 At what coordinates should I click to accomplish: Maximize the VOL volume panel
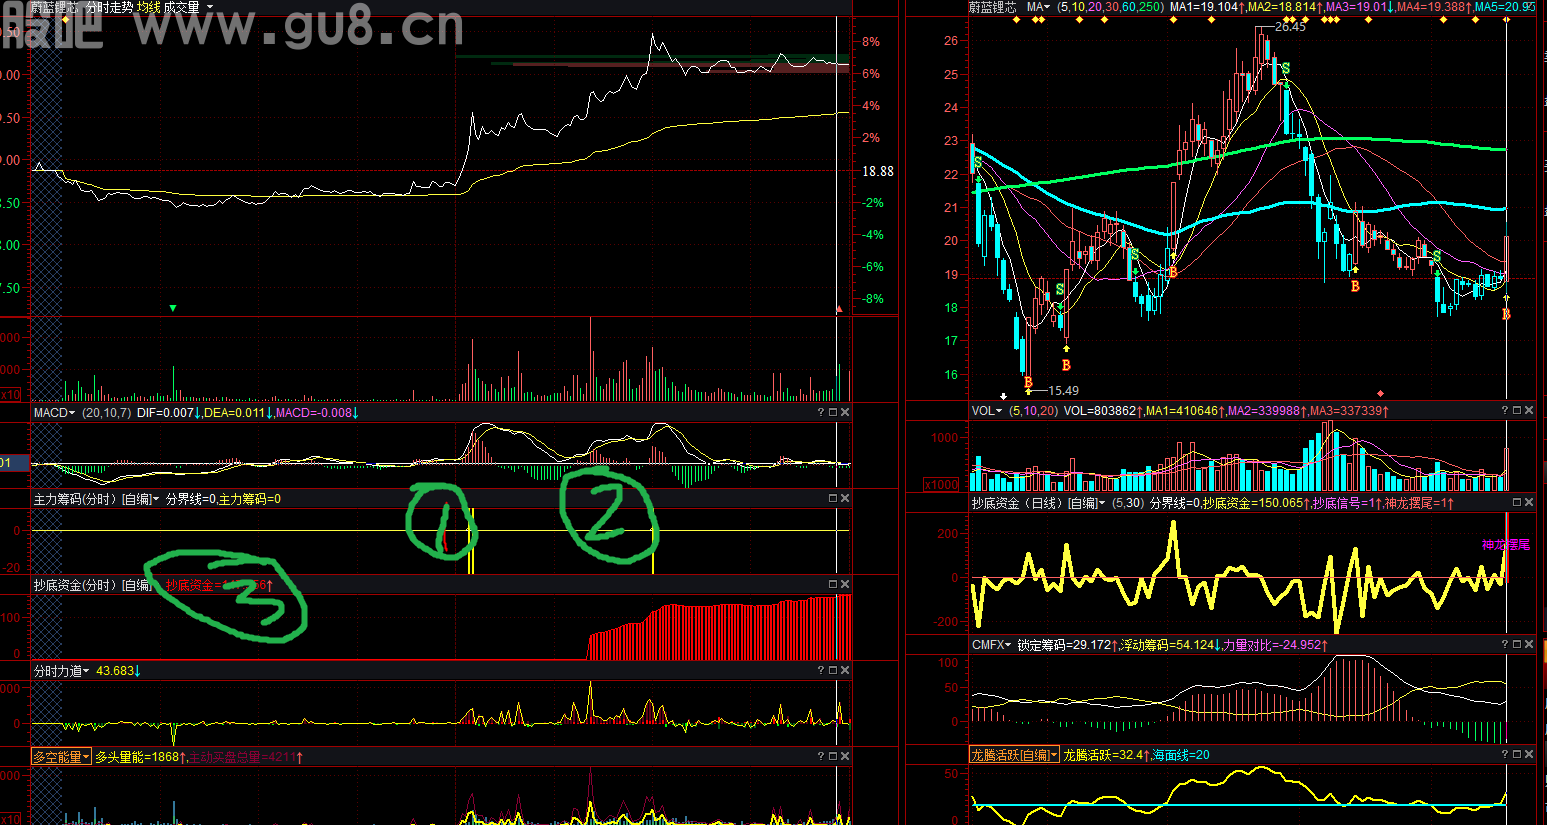[x=1517, y=410]
